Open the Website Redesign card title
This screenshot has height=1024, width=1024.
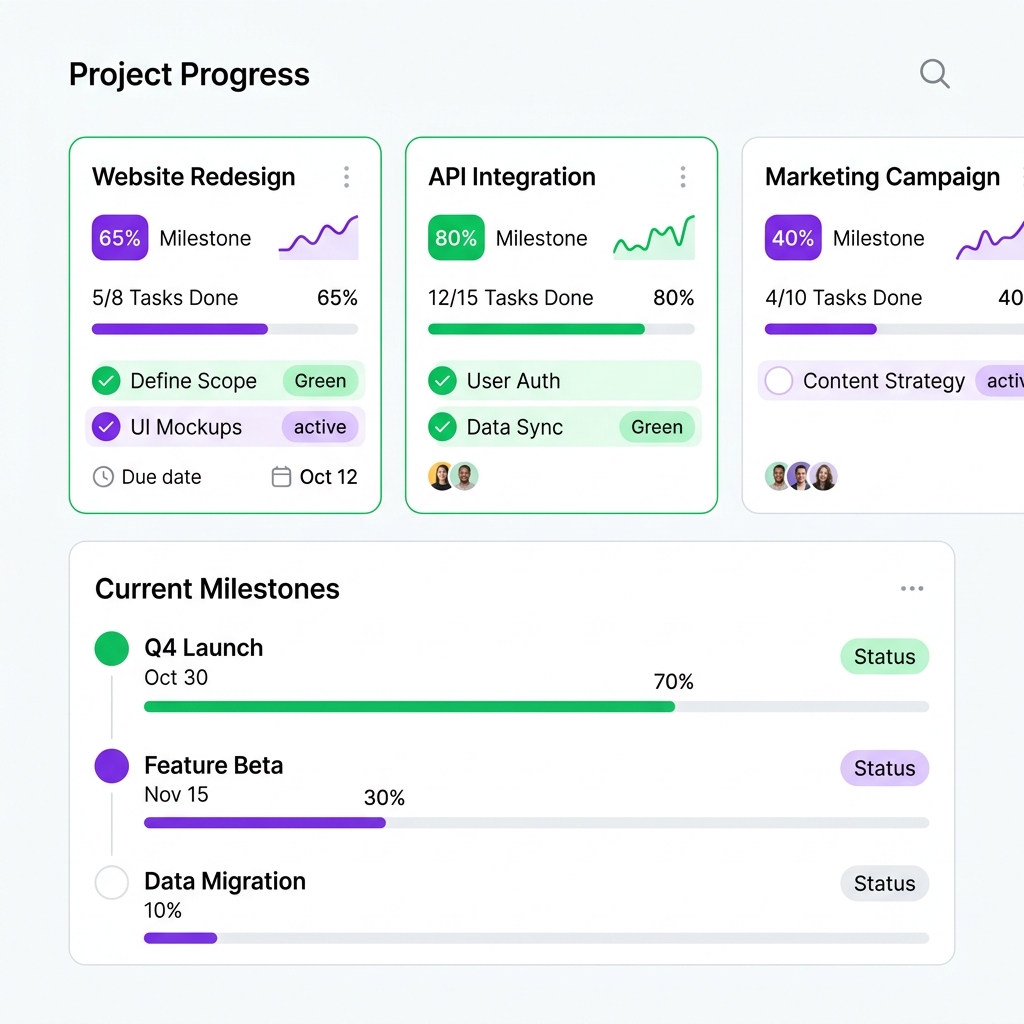tap(193, 177)
